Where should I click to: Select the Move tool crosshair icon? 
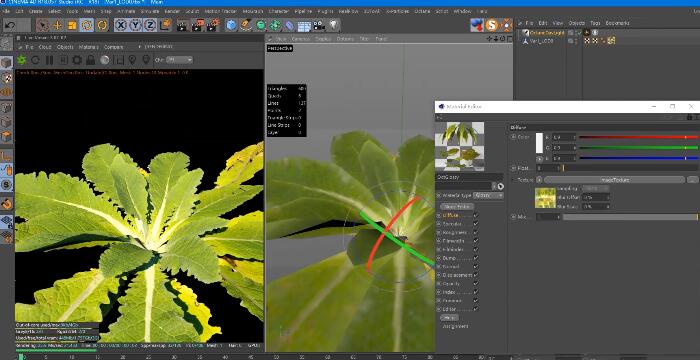[57, 25]
